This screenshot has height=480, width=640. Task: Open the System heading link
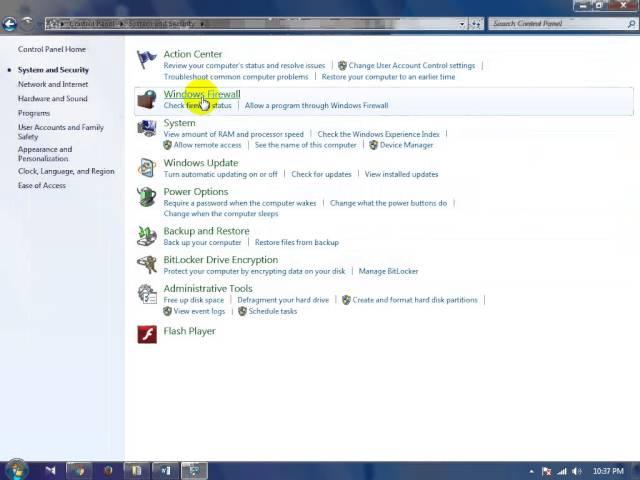[x=179, y=123]
